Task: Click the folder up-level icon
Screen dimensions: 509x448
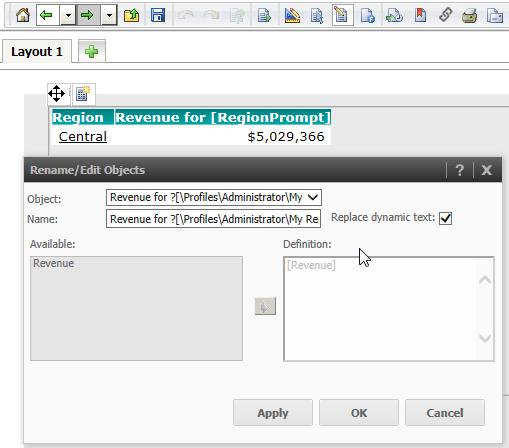Action: pyautogui.click(x=132, y=15)
